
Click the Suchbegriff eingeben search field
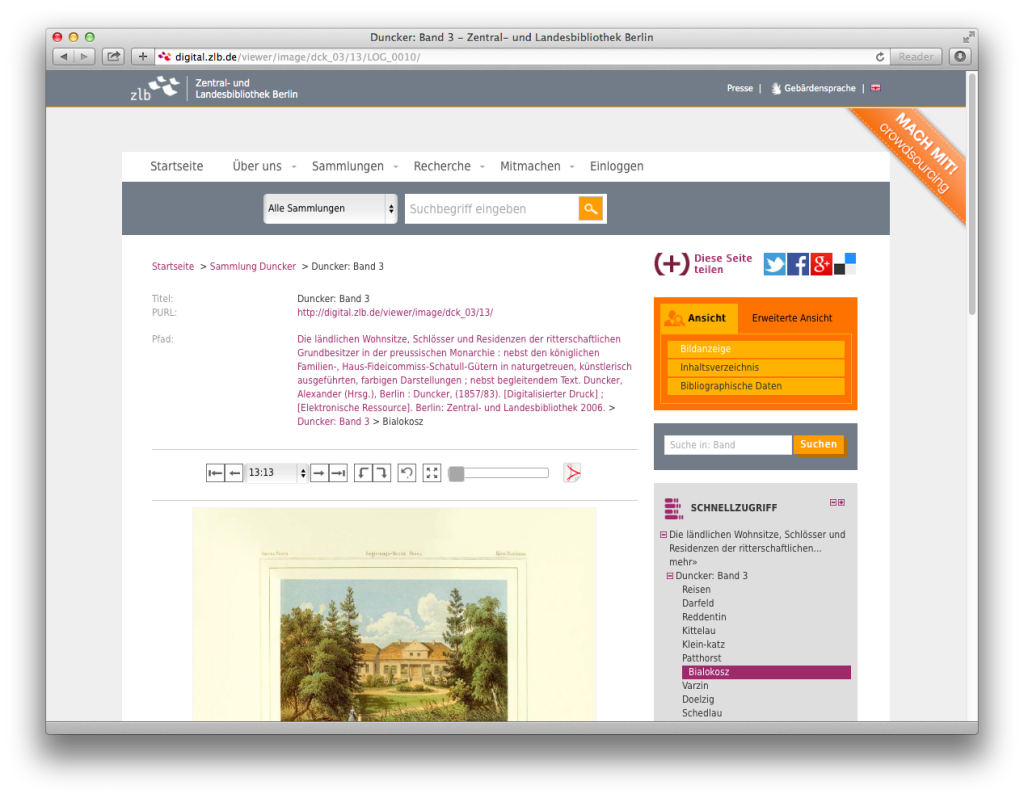pyautogui.click(x=491, y=209)
